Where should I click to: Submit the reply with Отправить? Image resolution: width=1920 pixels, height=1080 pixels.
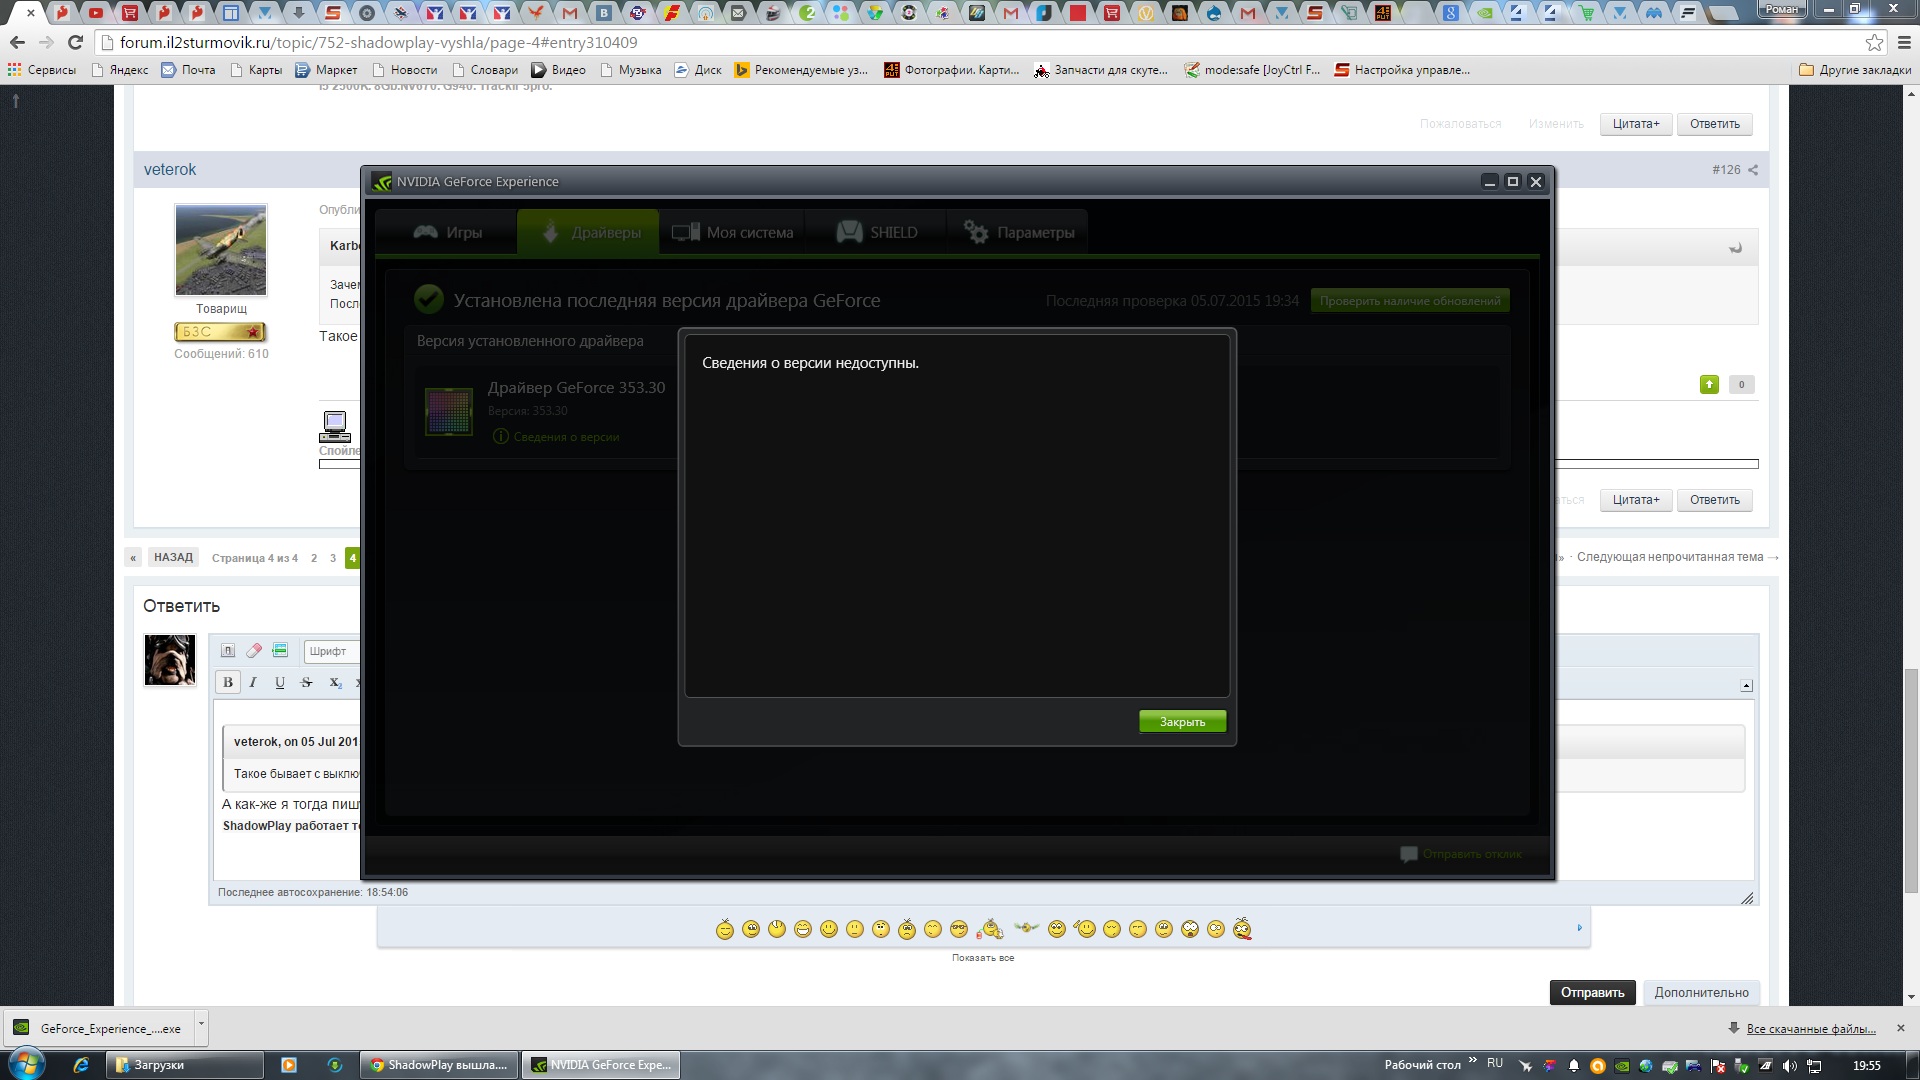(x=1592, y=992)
